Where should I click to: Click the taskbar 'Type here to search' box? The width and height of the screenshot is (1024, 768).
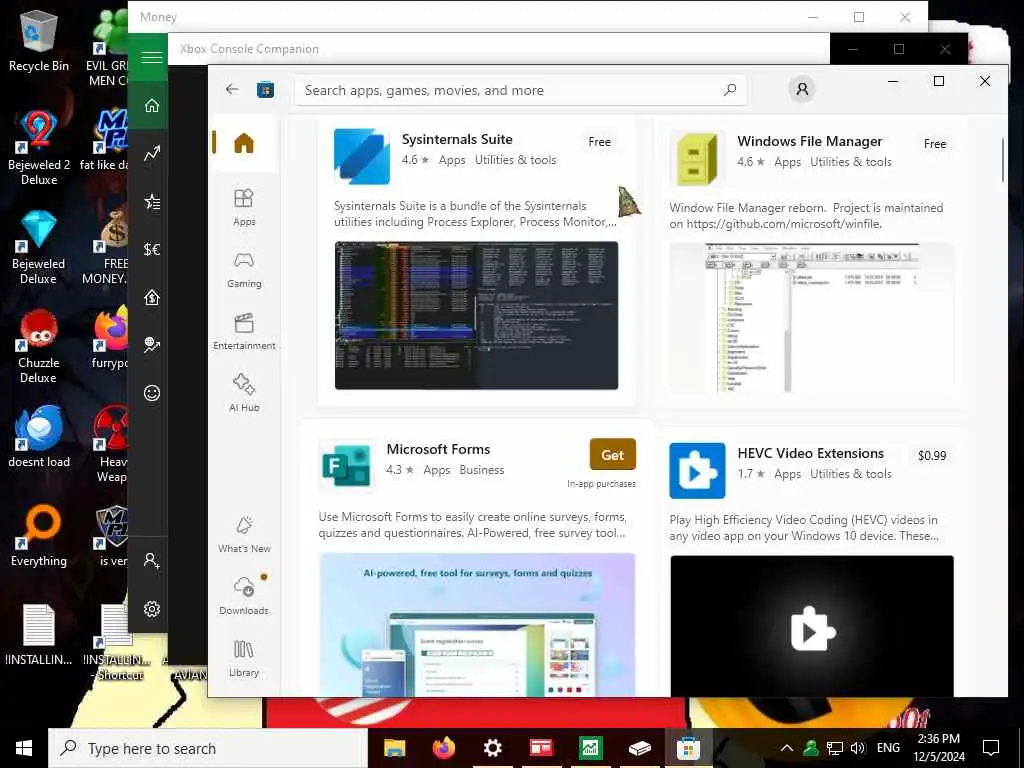[208, 748]
